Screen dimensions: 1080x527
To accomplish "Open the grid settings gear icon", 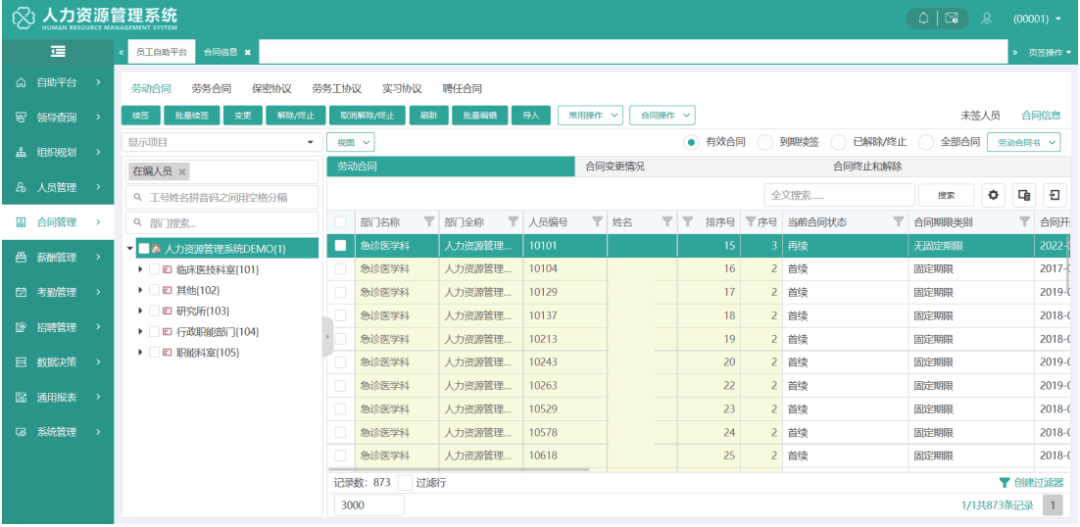I will click(994, 195).
